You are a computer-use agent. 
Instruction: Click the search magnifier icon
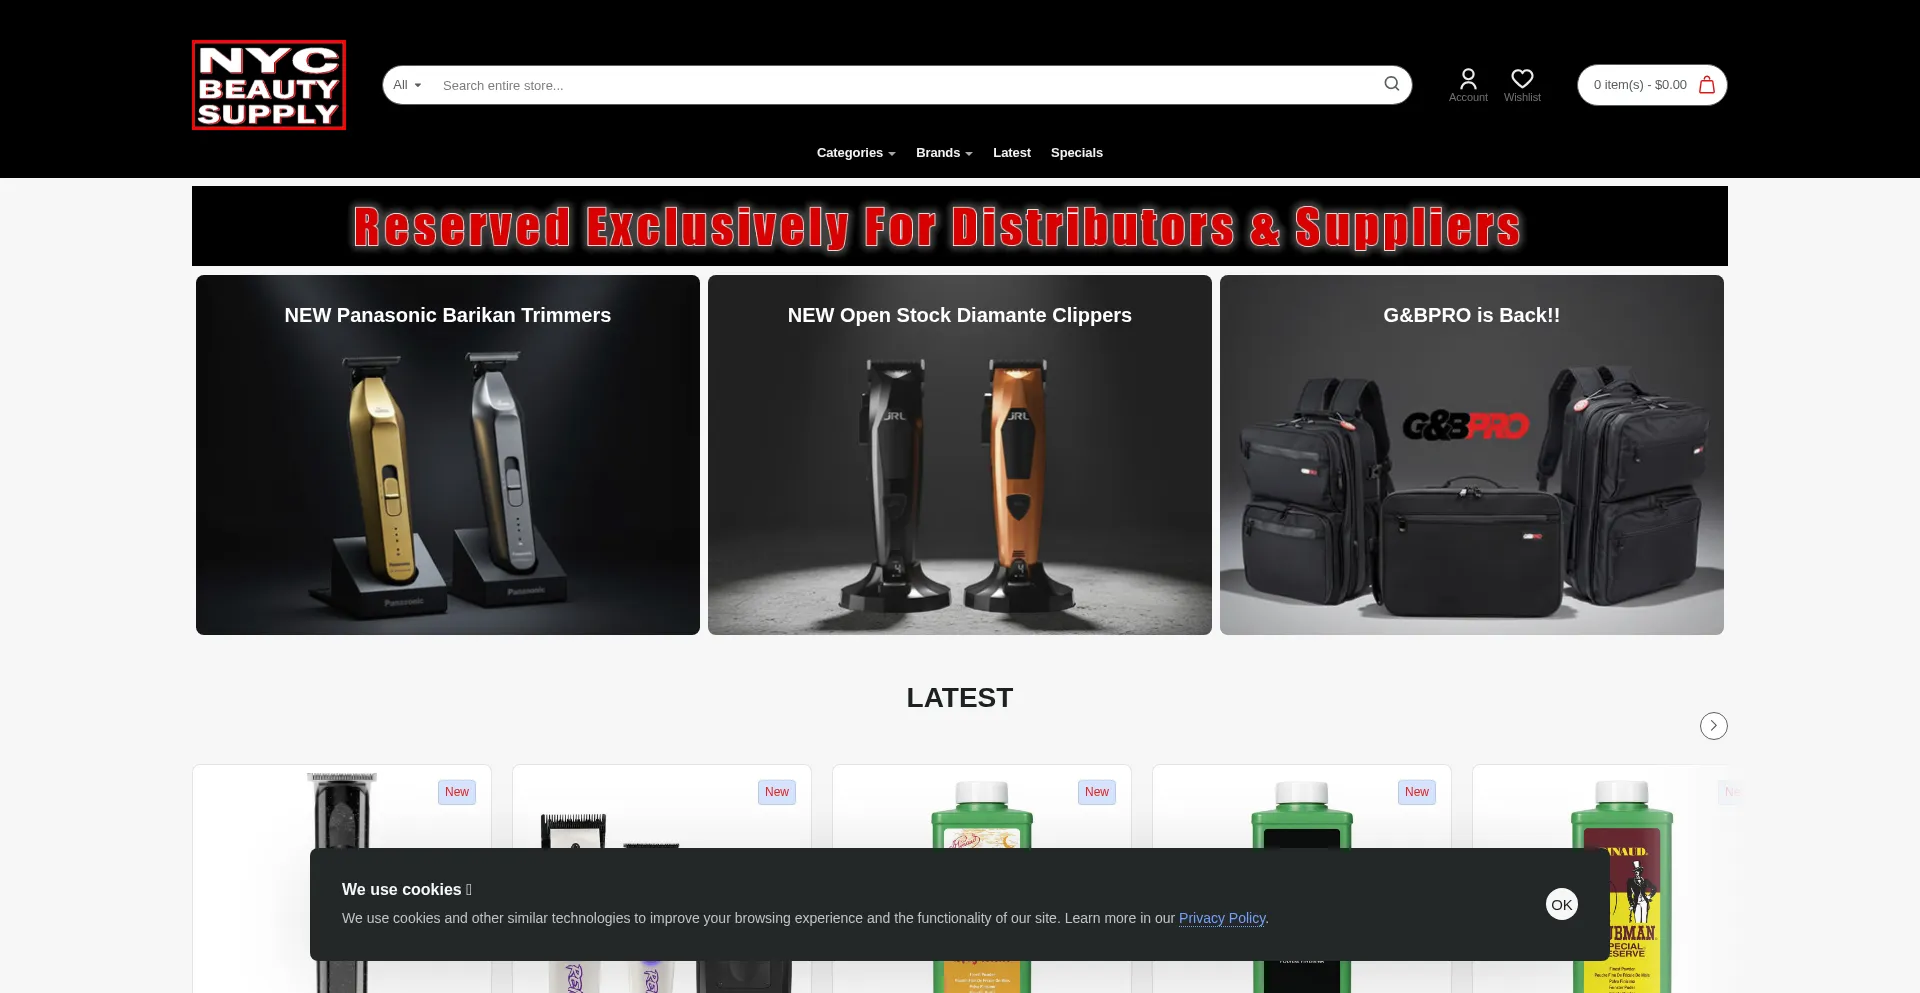[1391, 84]
